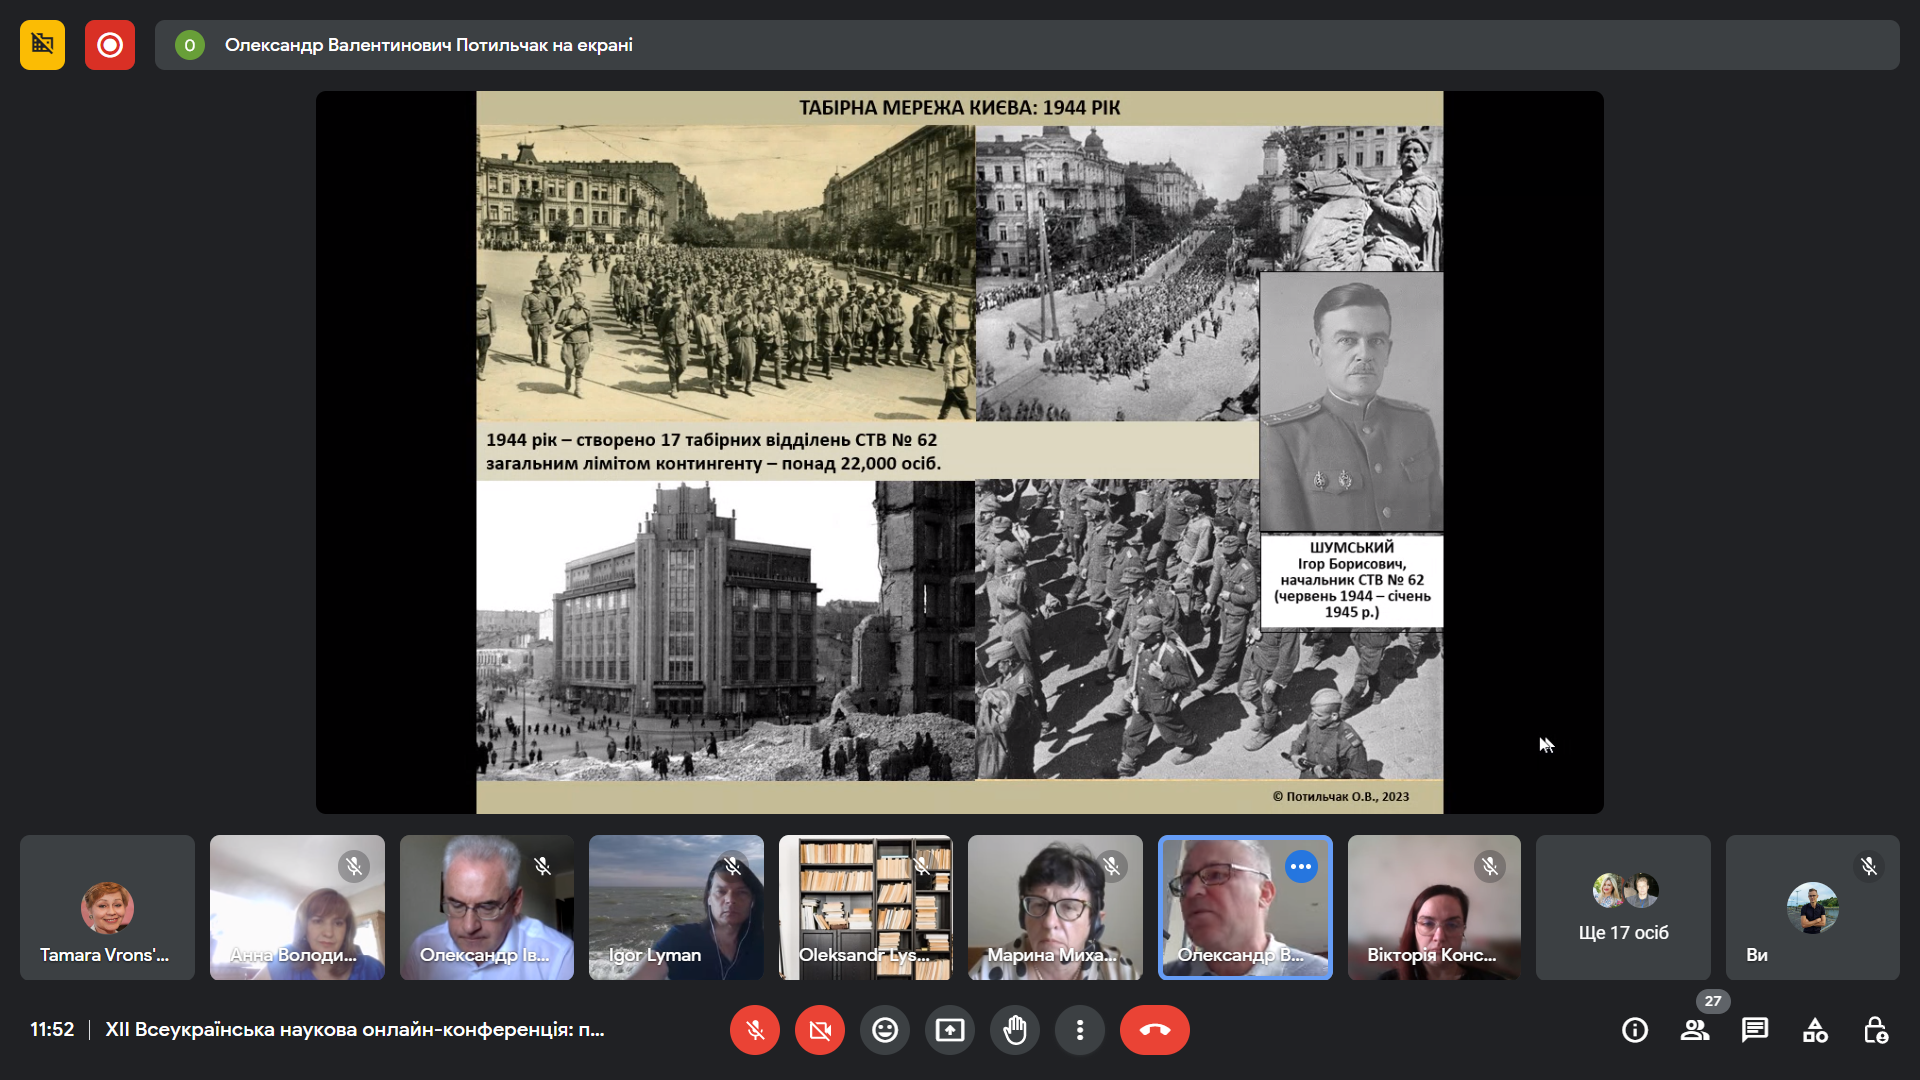Click the present screen button

[x=950, y=1030]
